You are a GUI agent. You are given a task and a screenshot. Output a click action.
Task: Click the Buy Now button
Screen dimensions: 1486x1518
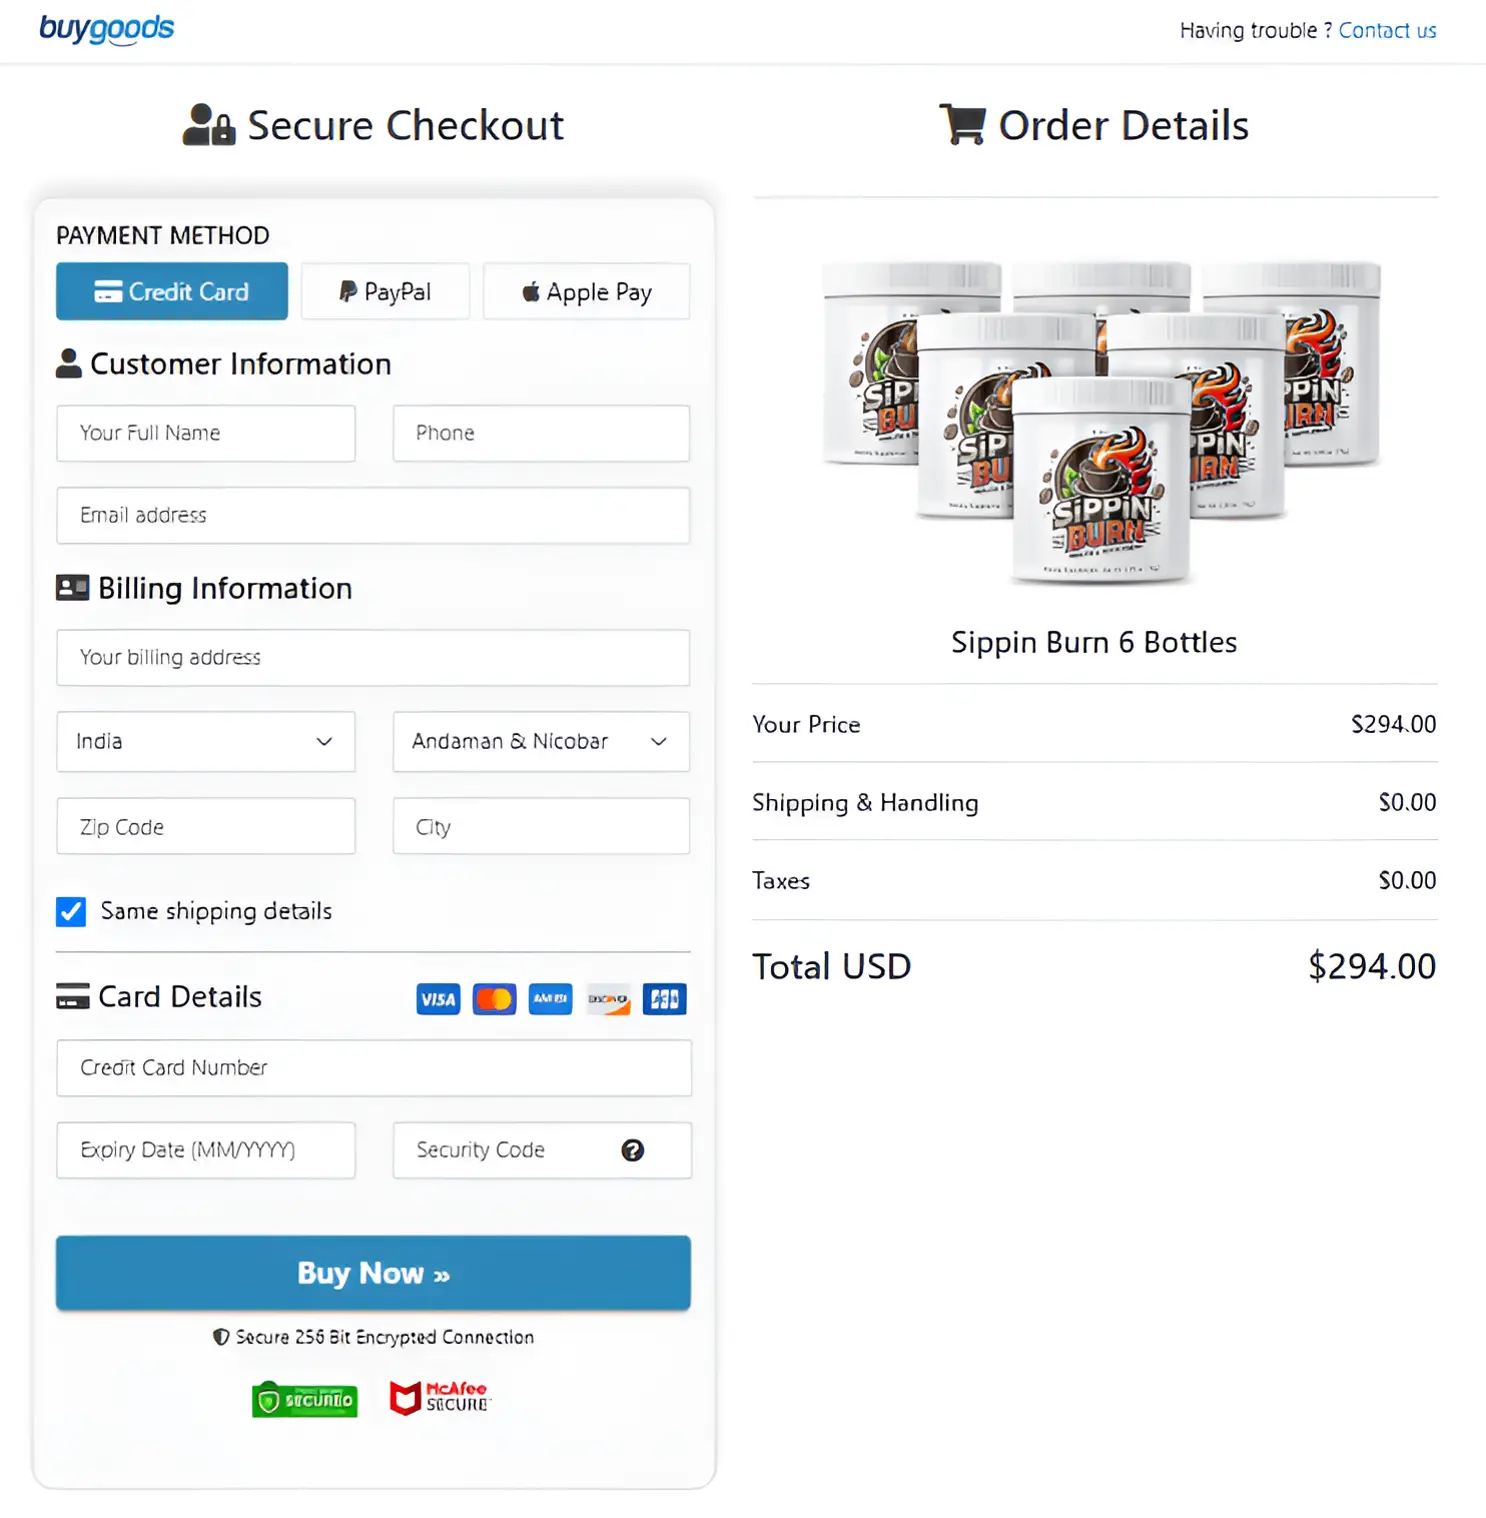coord(373,1273)
